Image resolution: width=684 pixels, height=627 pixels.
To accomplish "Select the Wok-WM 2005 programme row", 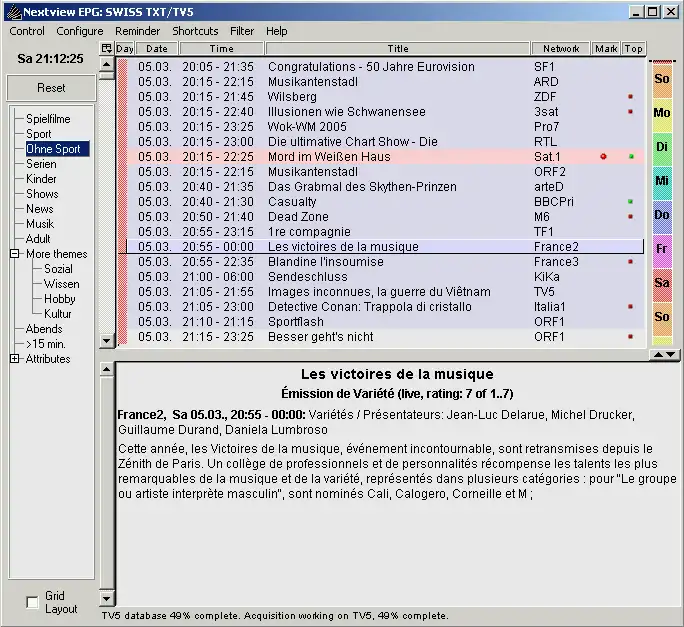I will click(386, 127).
